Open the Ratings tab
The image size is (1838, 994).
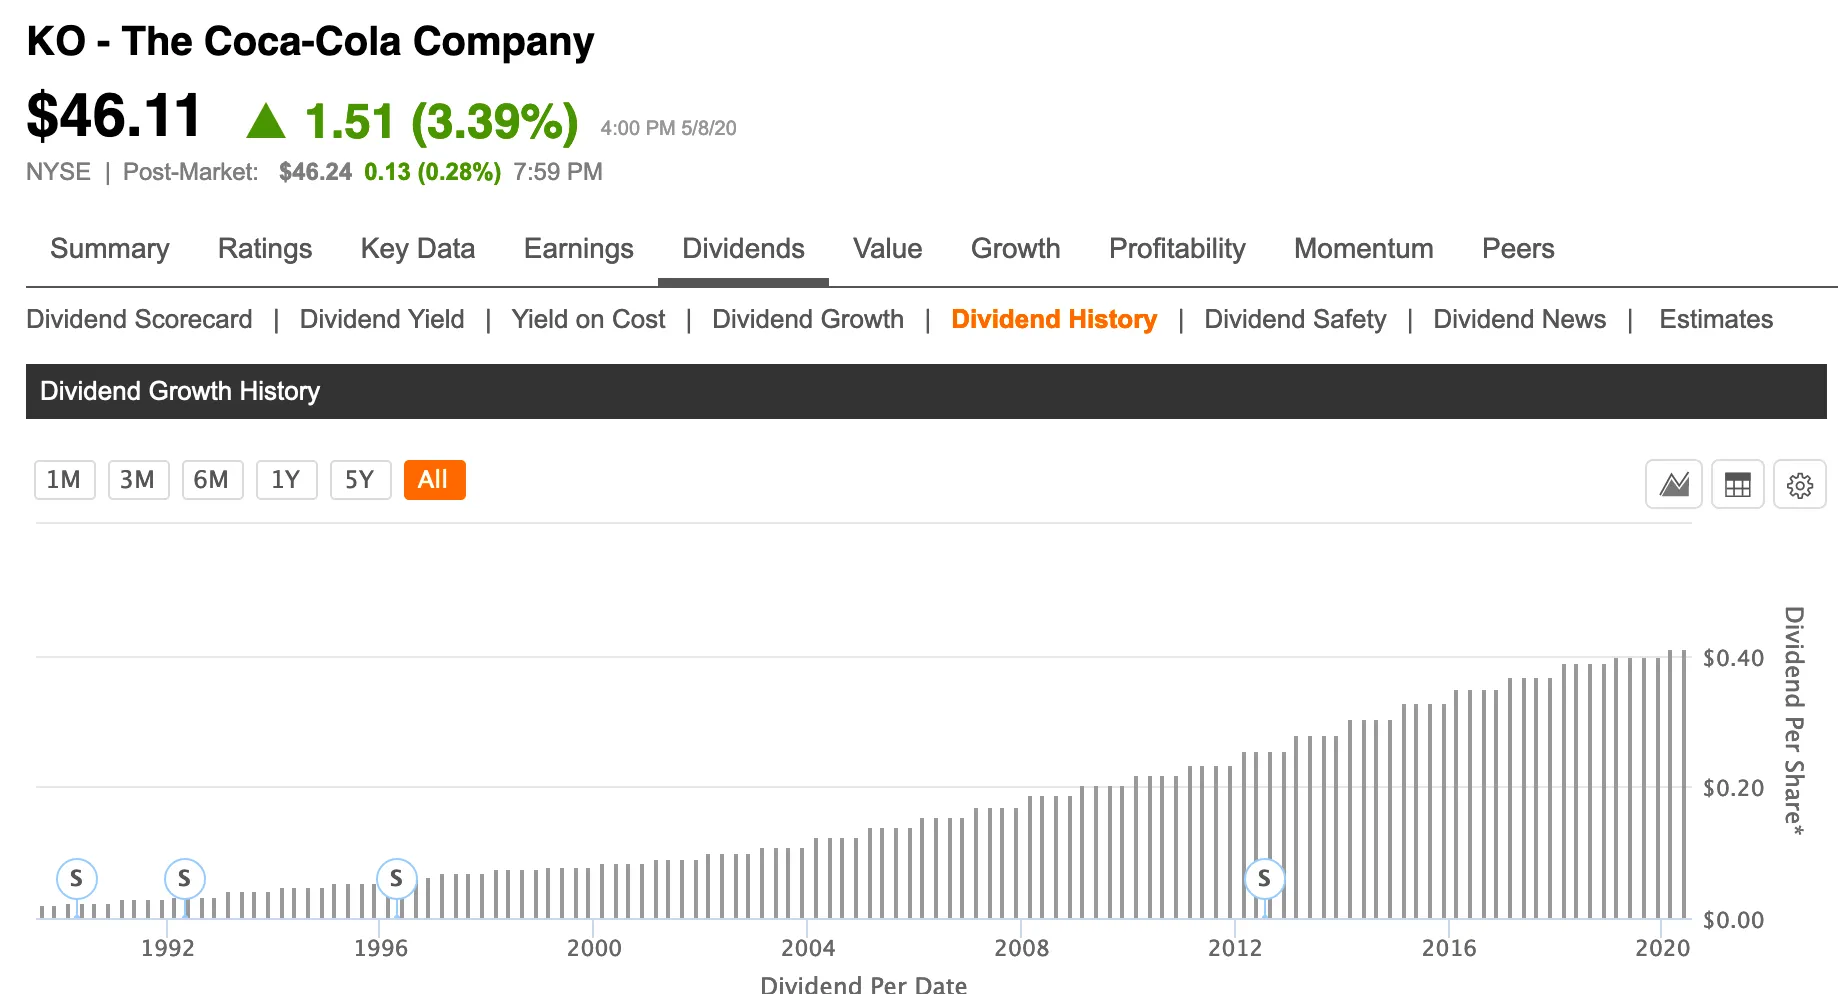tap(265, 248)
